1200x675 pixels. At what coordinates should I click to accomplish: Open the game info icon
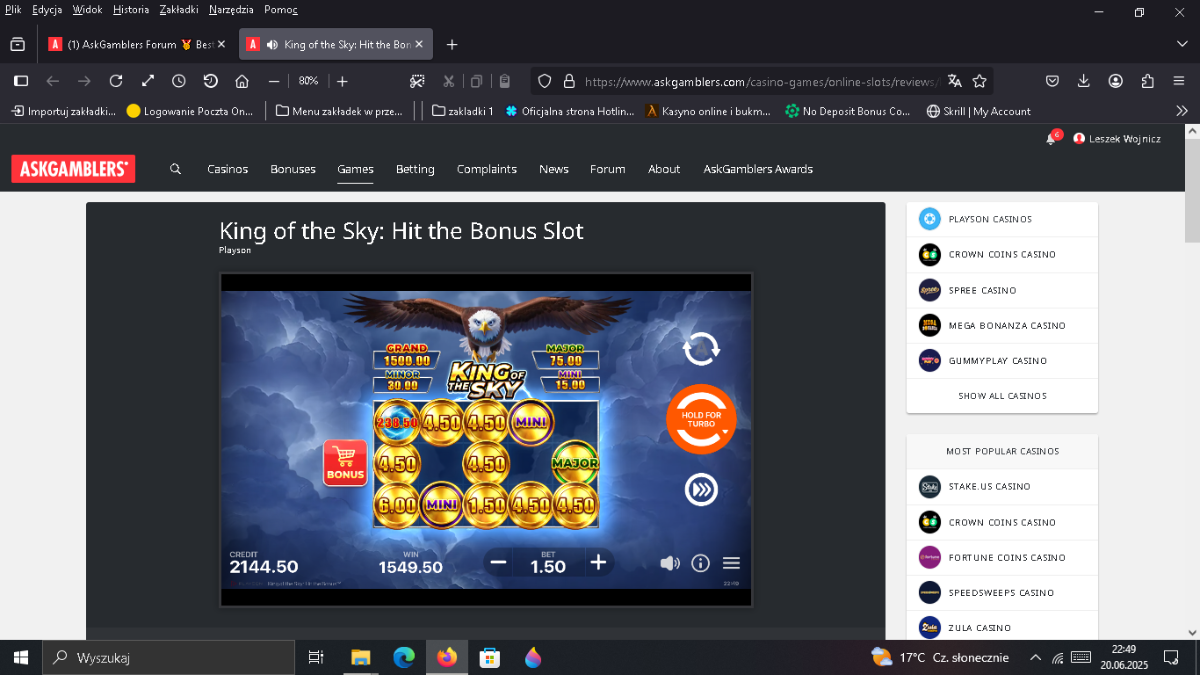[700, 563]
